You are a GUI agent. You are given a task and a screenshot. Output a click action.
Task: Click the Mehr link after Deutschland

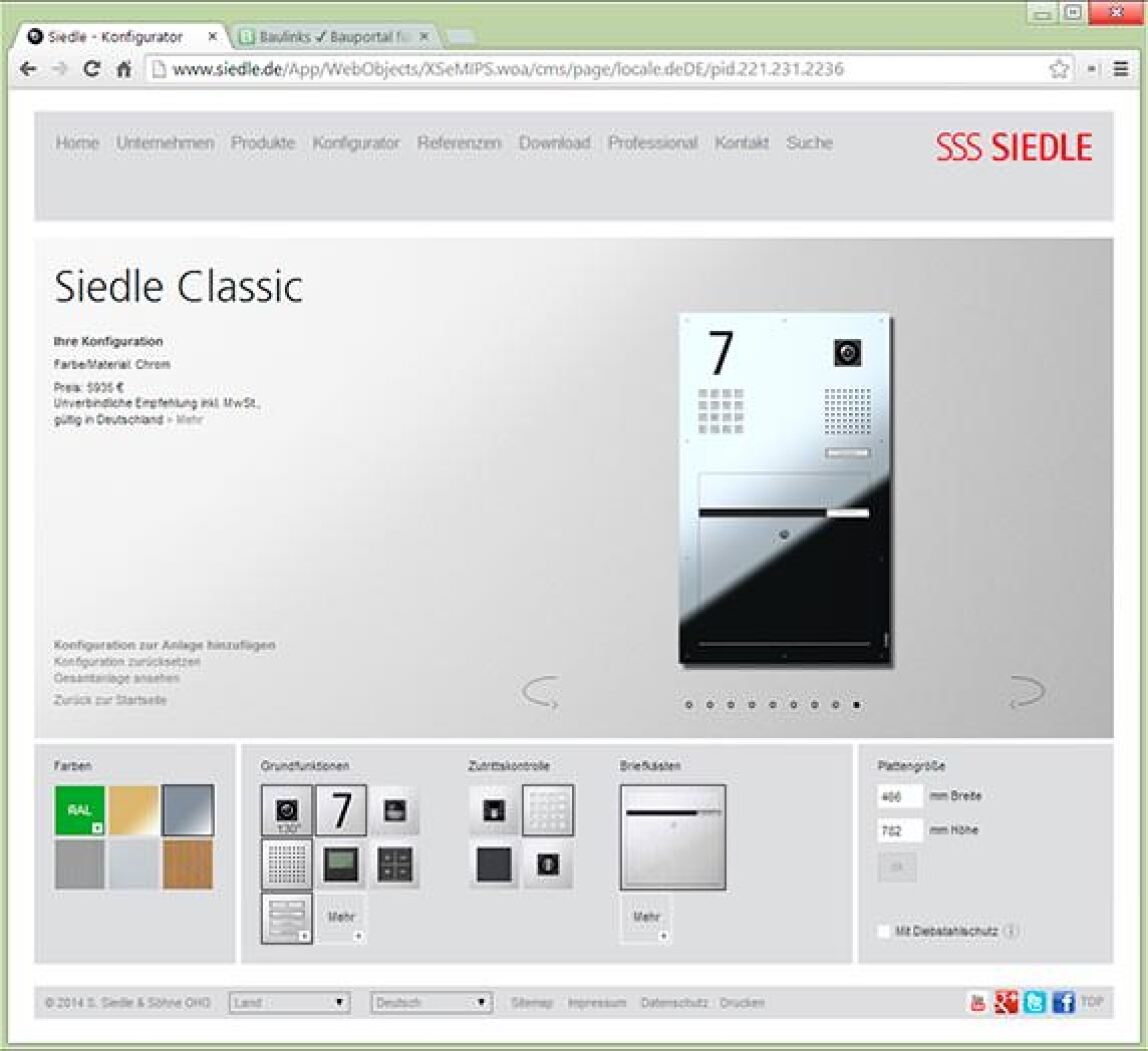(x=189, y=420)
